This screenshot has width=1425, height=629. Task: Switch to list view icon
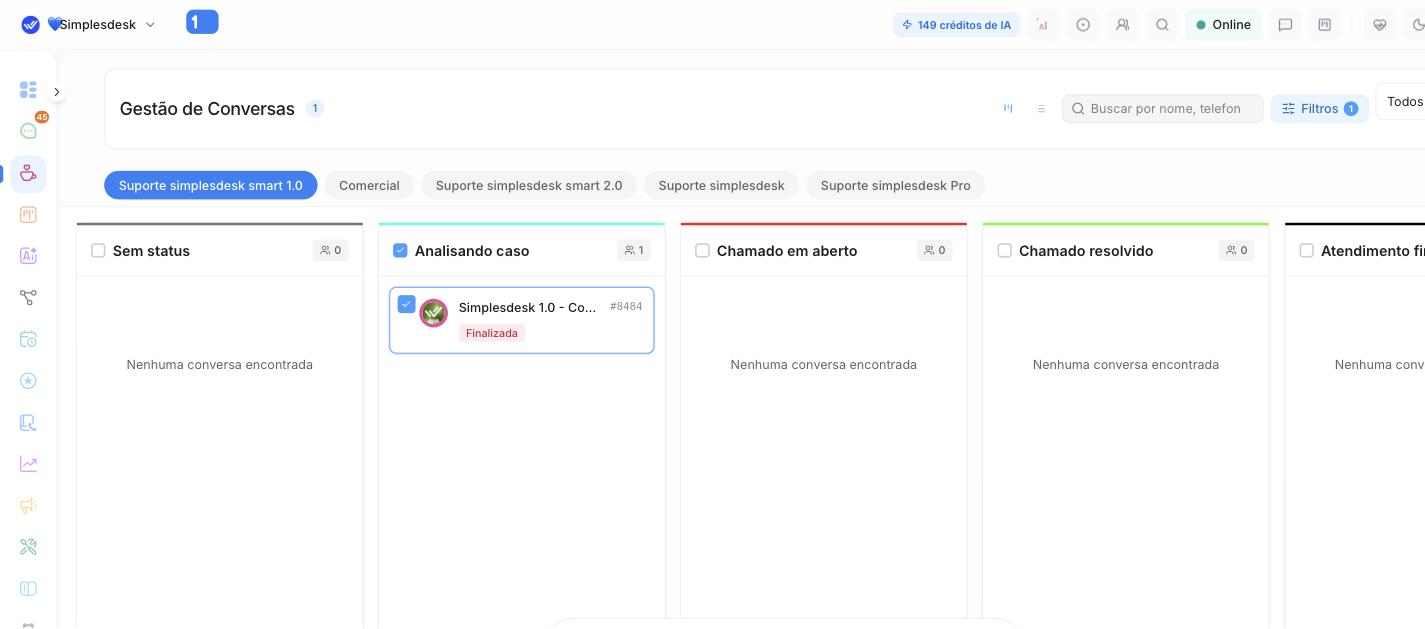pyautogui.click(x=1041, y=109)
